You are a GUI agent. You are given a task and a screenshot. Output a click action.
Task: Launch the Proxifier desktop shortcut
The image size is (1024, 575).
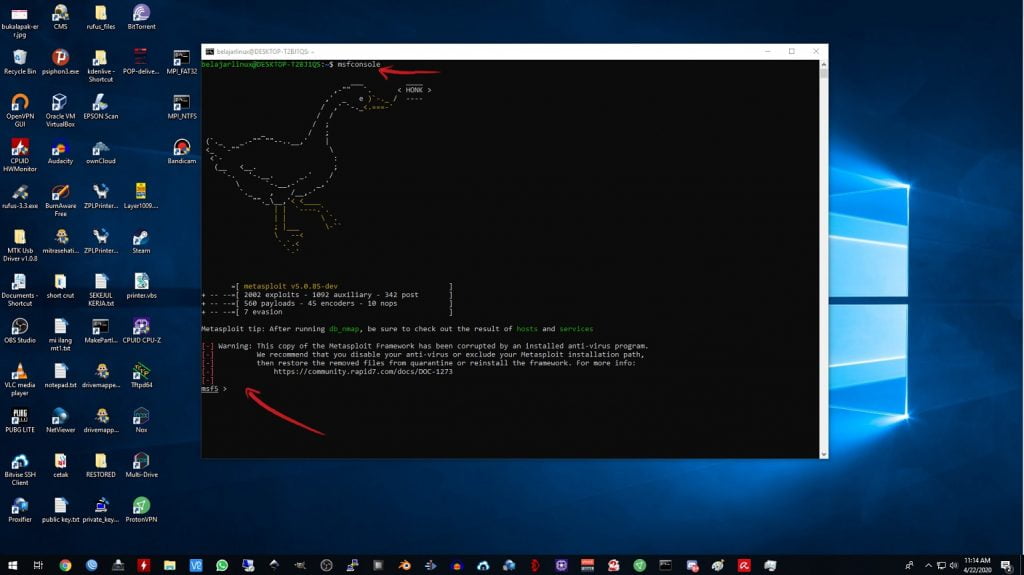pyautogui.click(x=20, y=510)
